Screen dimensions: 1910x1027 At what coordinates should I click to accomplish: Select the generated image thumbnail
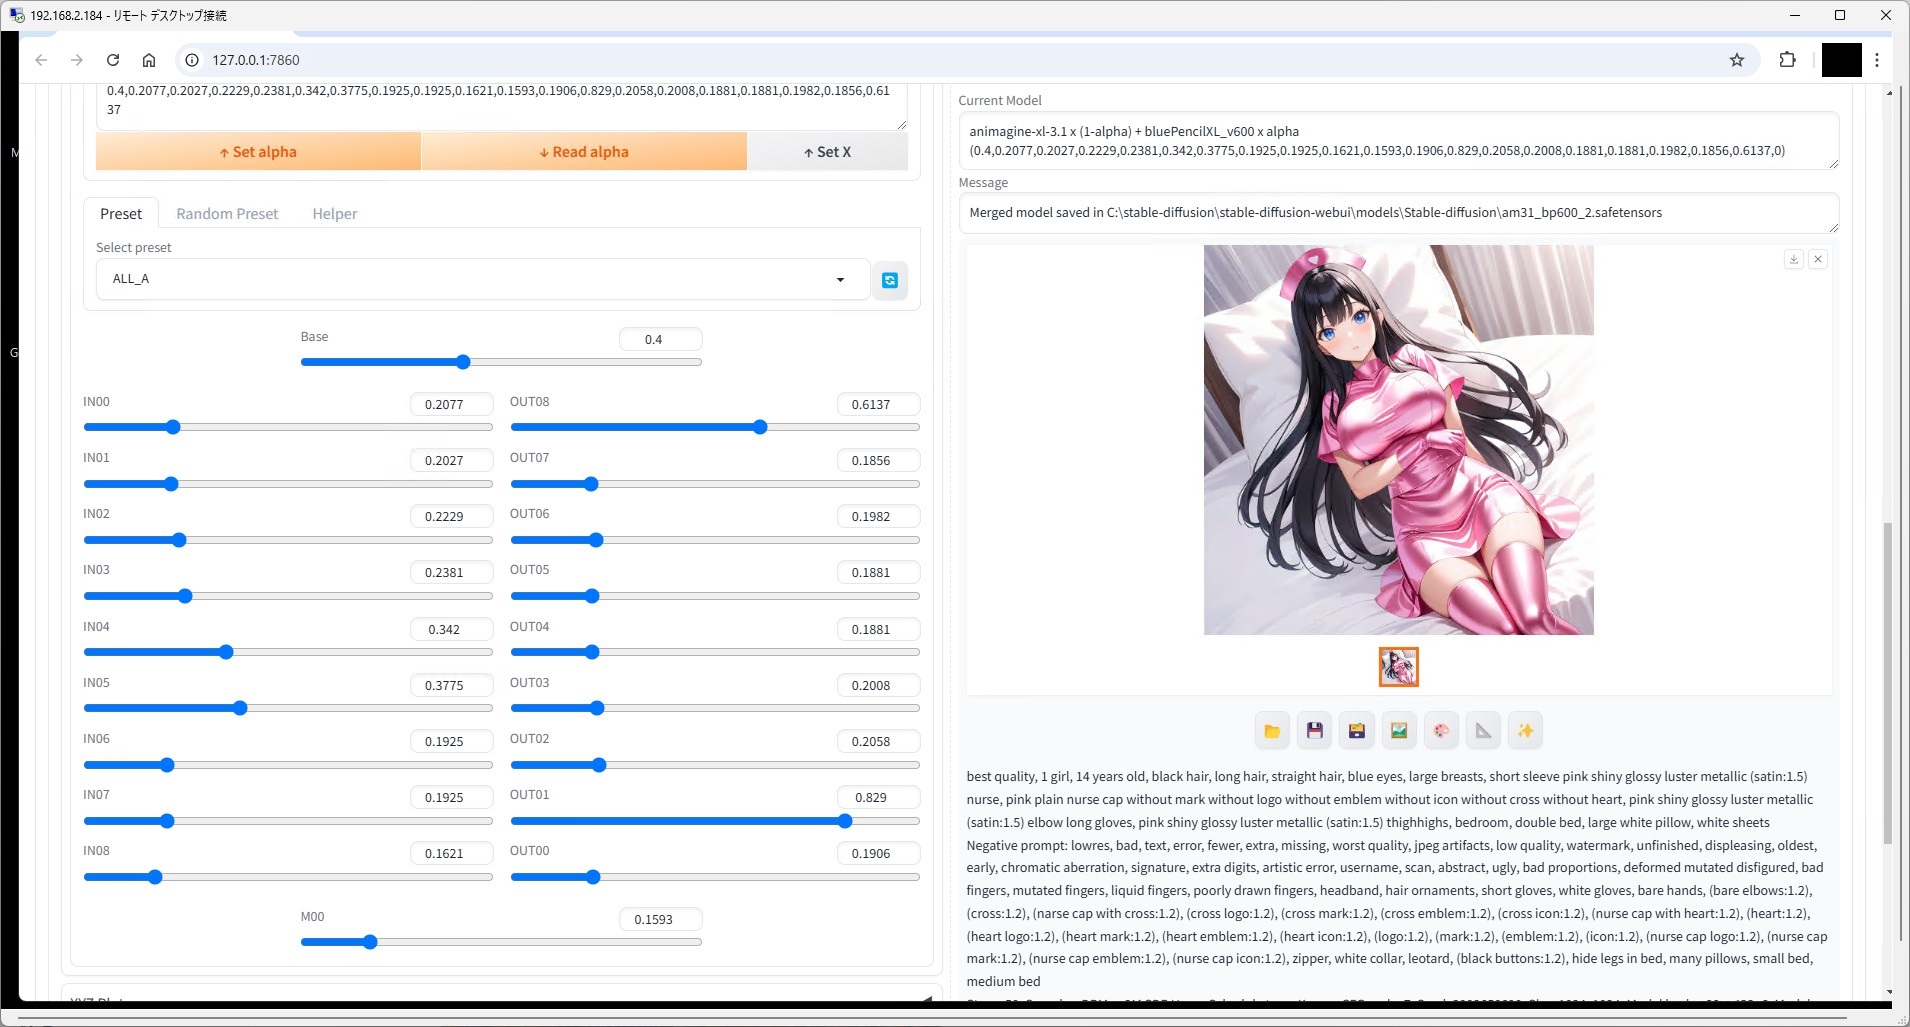click(1398, 666)
